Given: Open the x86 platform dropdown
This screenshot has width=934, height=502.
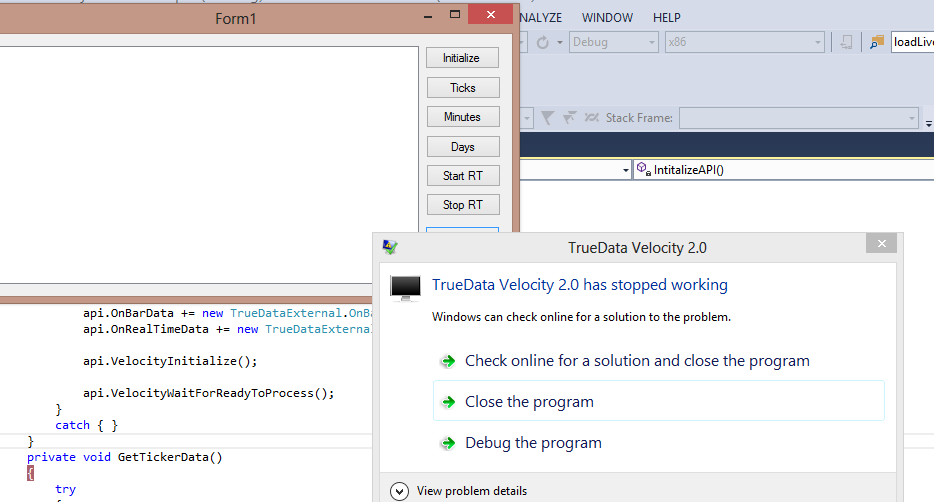Looking at the screenshot, I should [x=744, y=42].
